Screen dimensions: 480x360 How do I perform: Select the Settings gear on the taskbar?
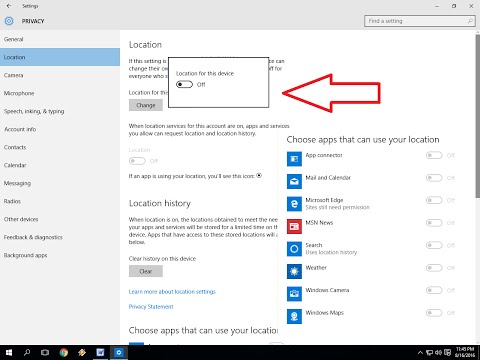point(119,352)
